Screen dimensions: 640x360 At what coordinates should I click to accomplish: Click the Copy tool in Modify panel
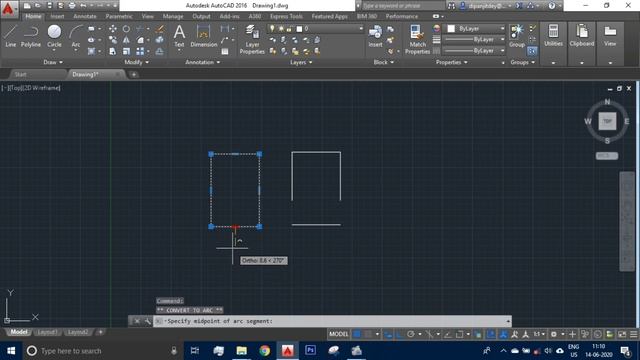point(113,40)
